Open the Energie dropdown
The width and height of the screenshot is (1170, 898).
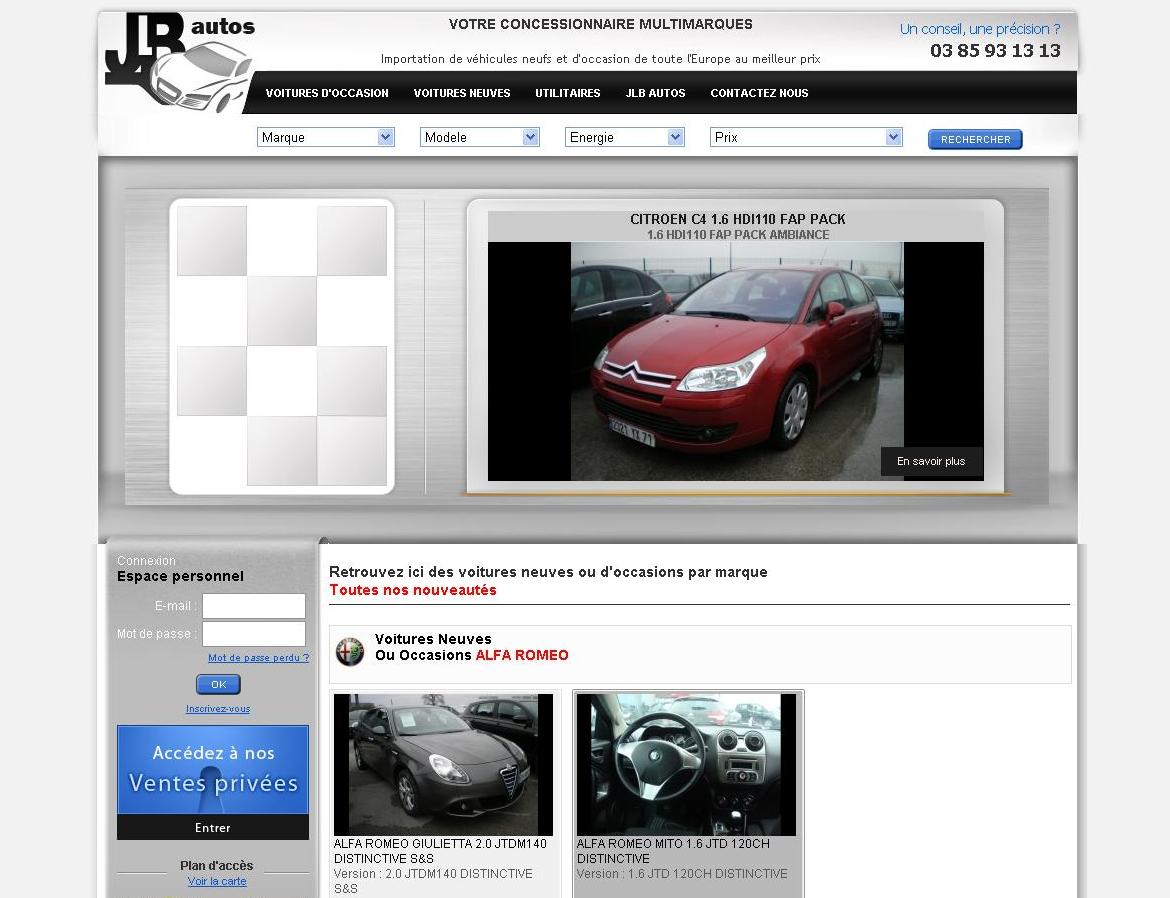tap(625, 137)
